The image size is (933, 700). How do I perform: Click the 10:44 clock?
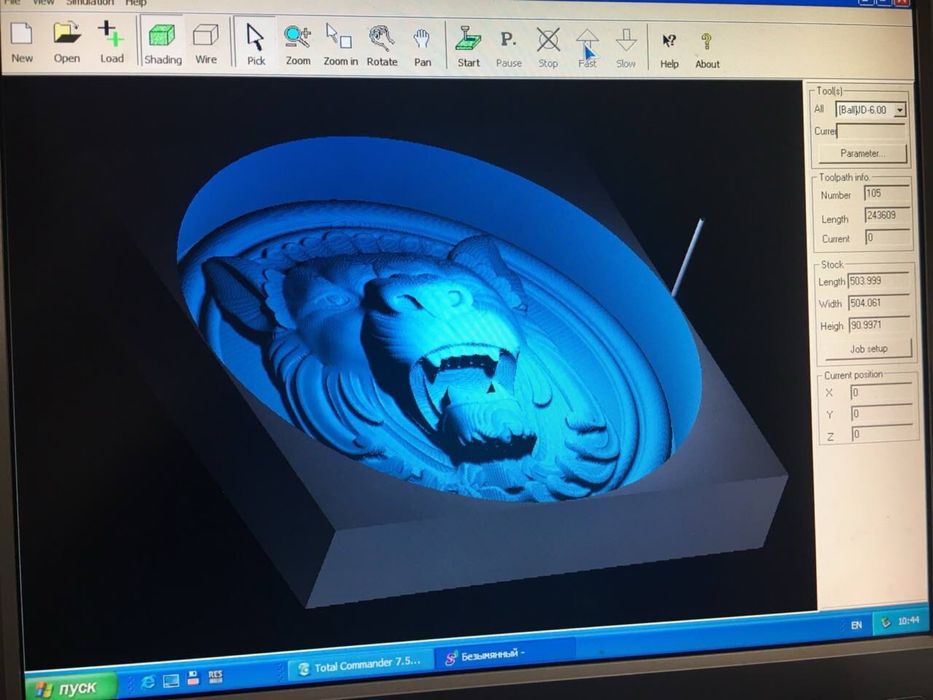[x=909, y=620]
